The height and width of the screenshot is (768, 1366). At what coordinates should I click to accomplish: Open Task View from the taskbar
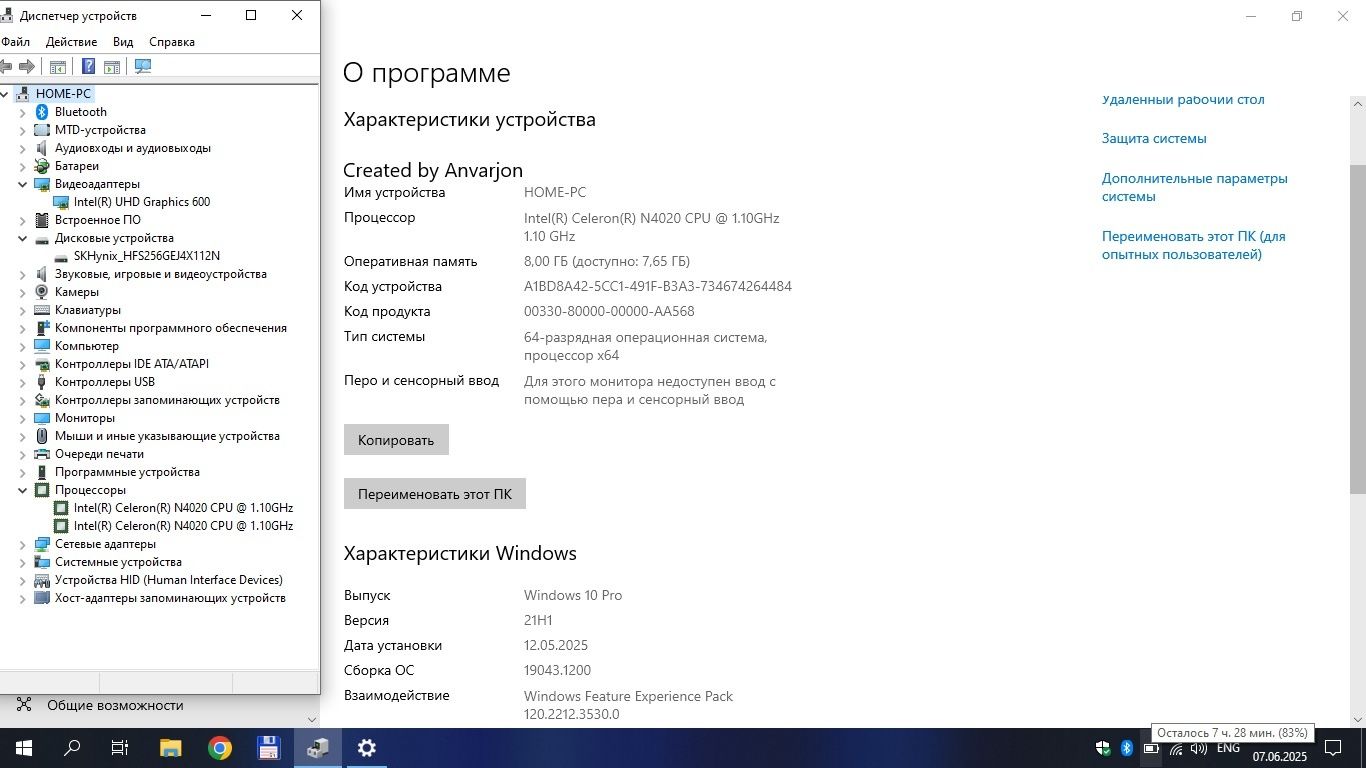coord(120,748)
